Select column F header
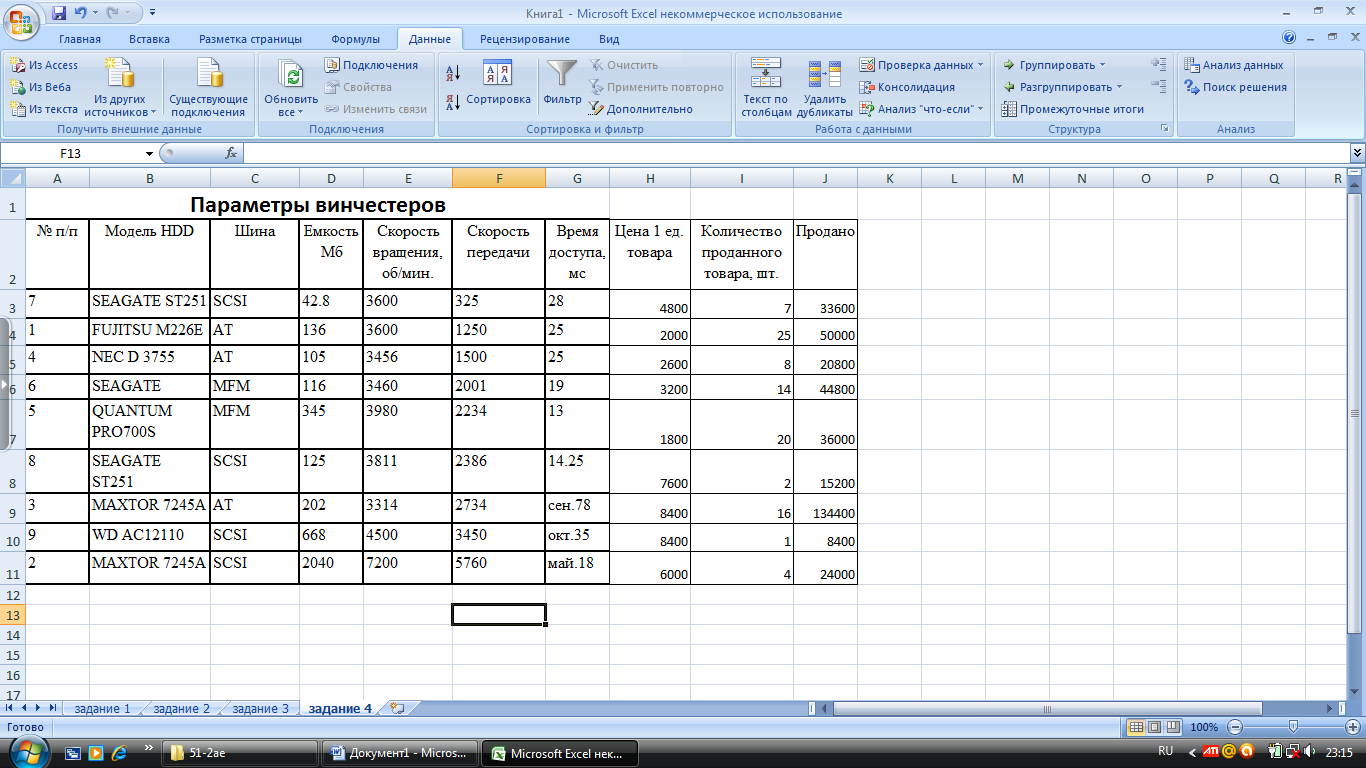 pyautogui.click(x=499, y=178)
